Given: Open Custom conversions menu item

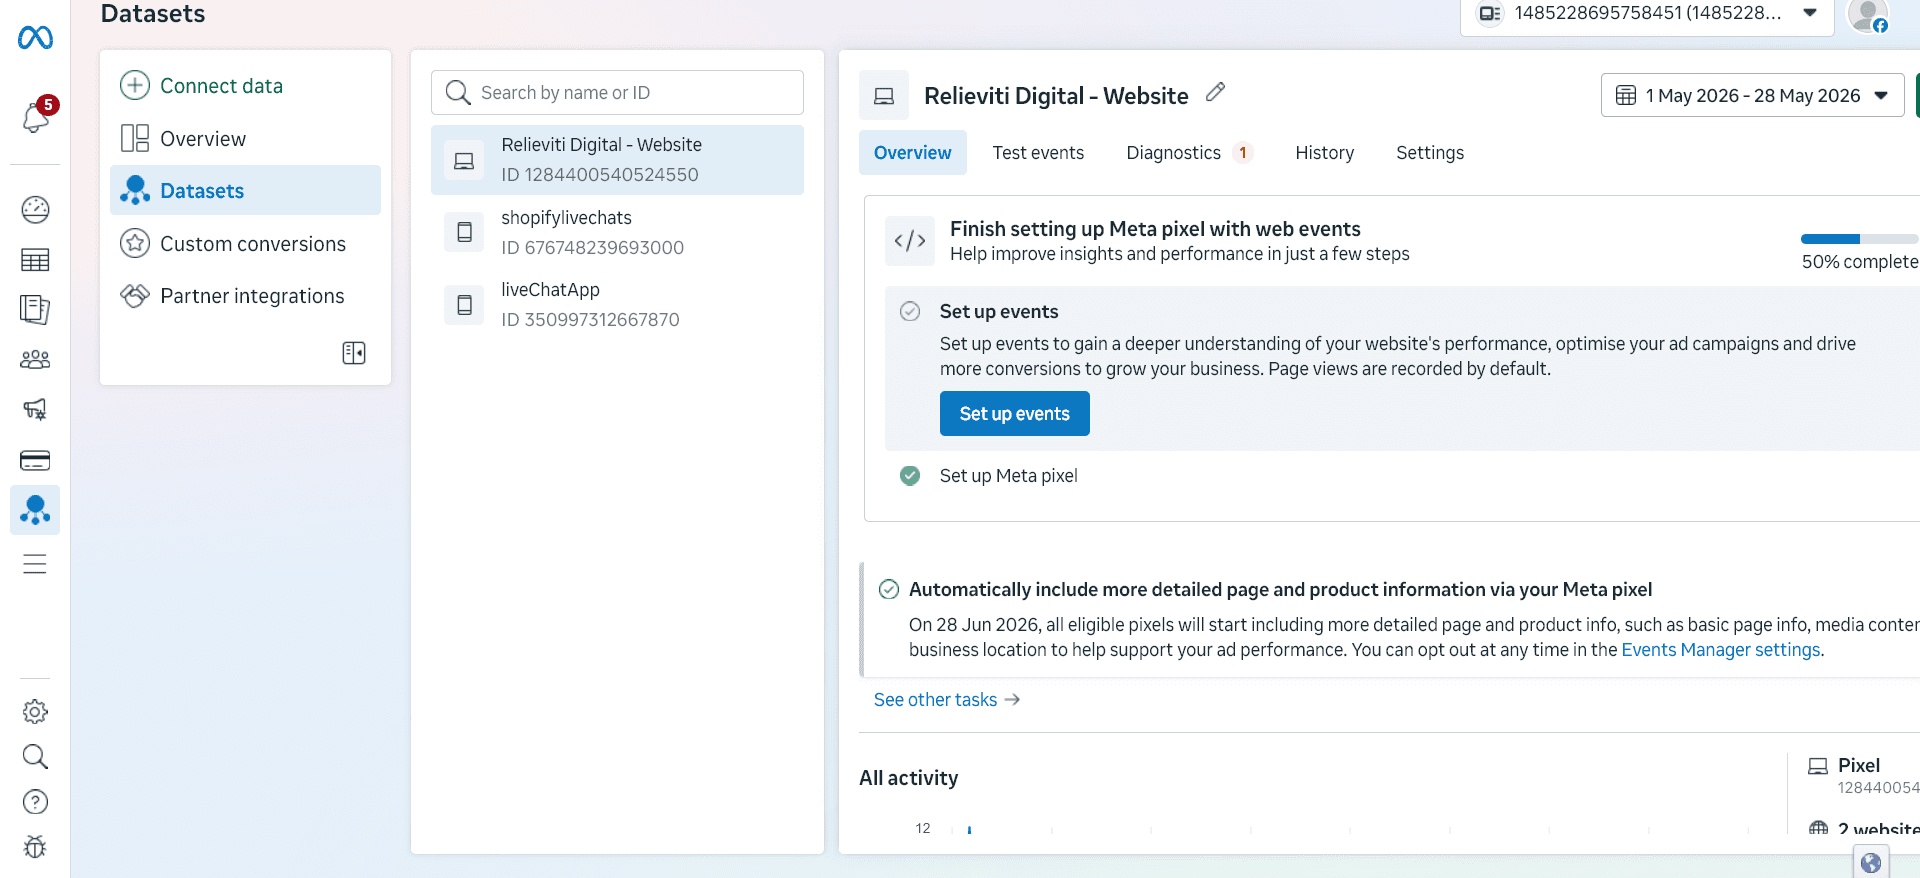Looking at the screenshot, I should 245,244.
